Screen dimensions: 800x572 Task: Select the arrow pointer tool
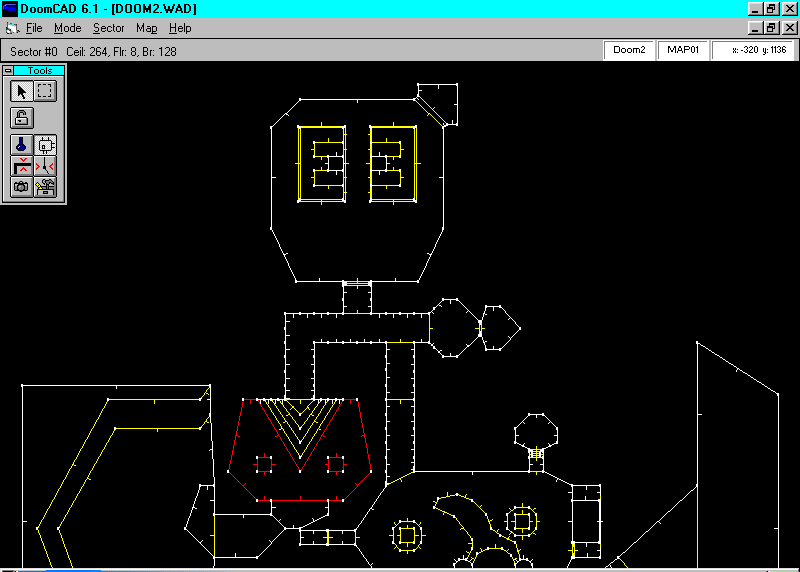[21, 91]
